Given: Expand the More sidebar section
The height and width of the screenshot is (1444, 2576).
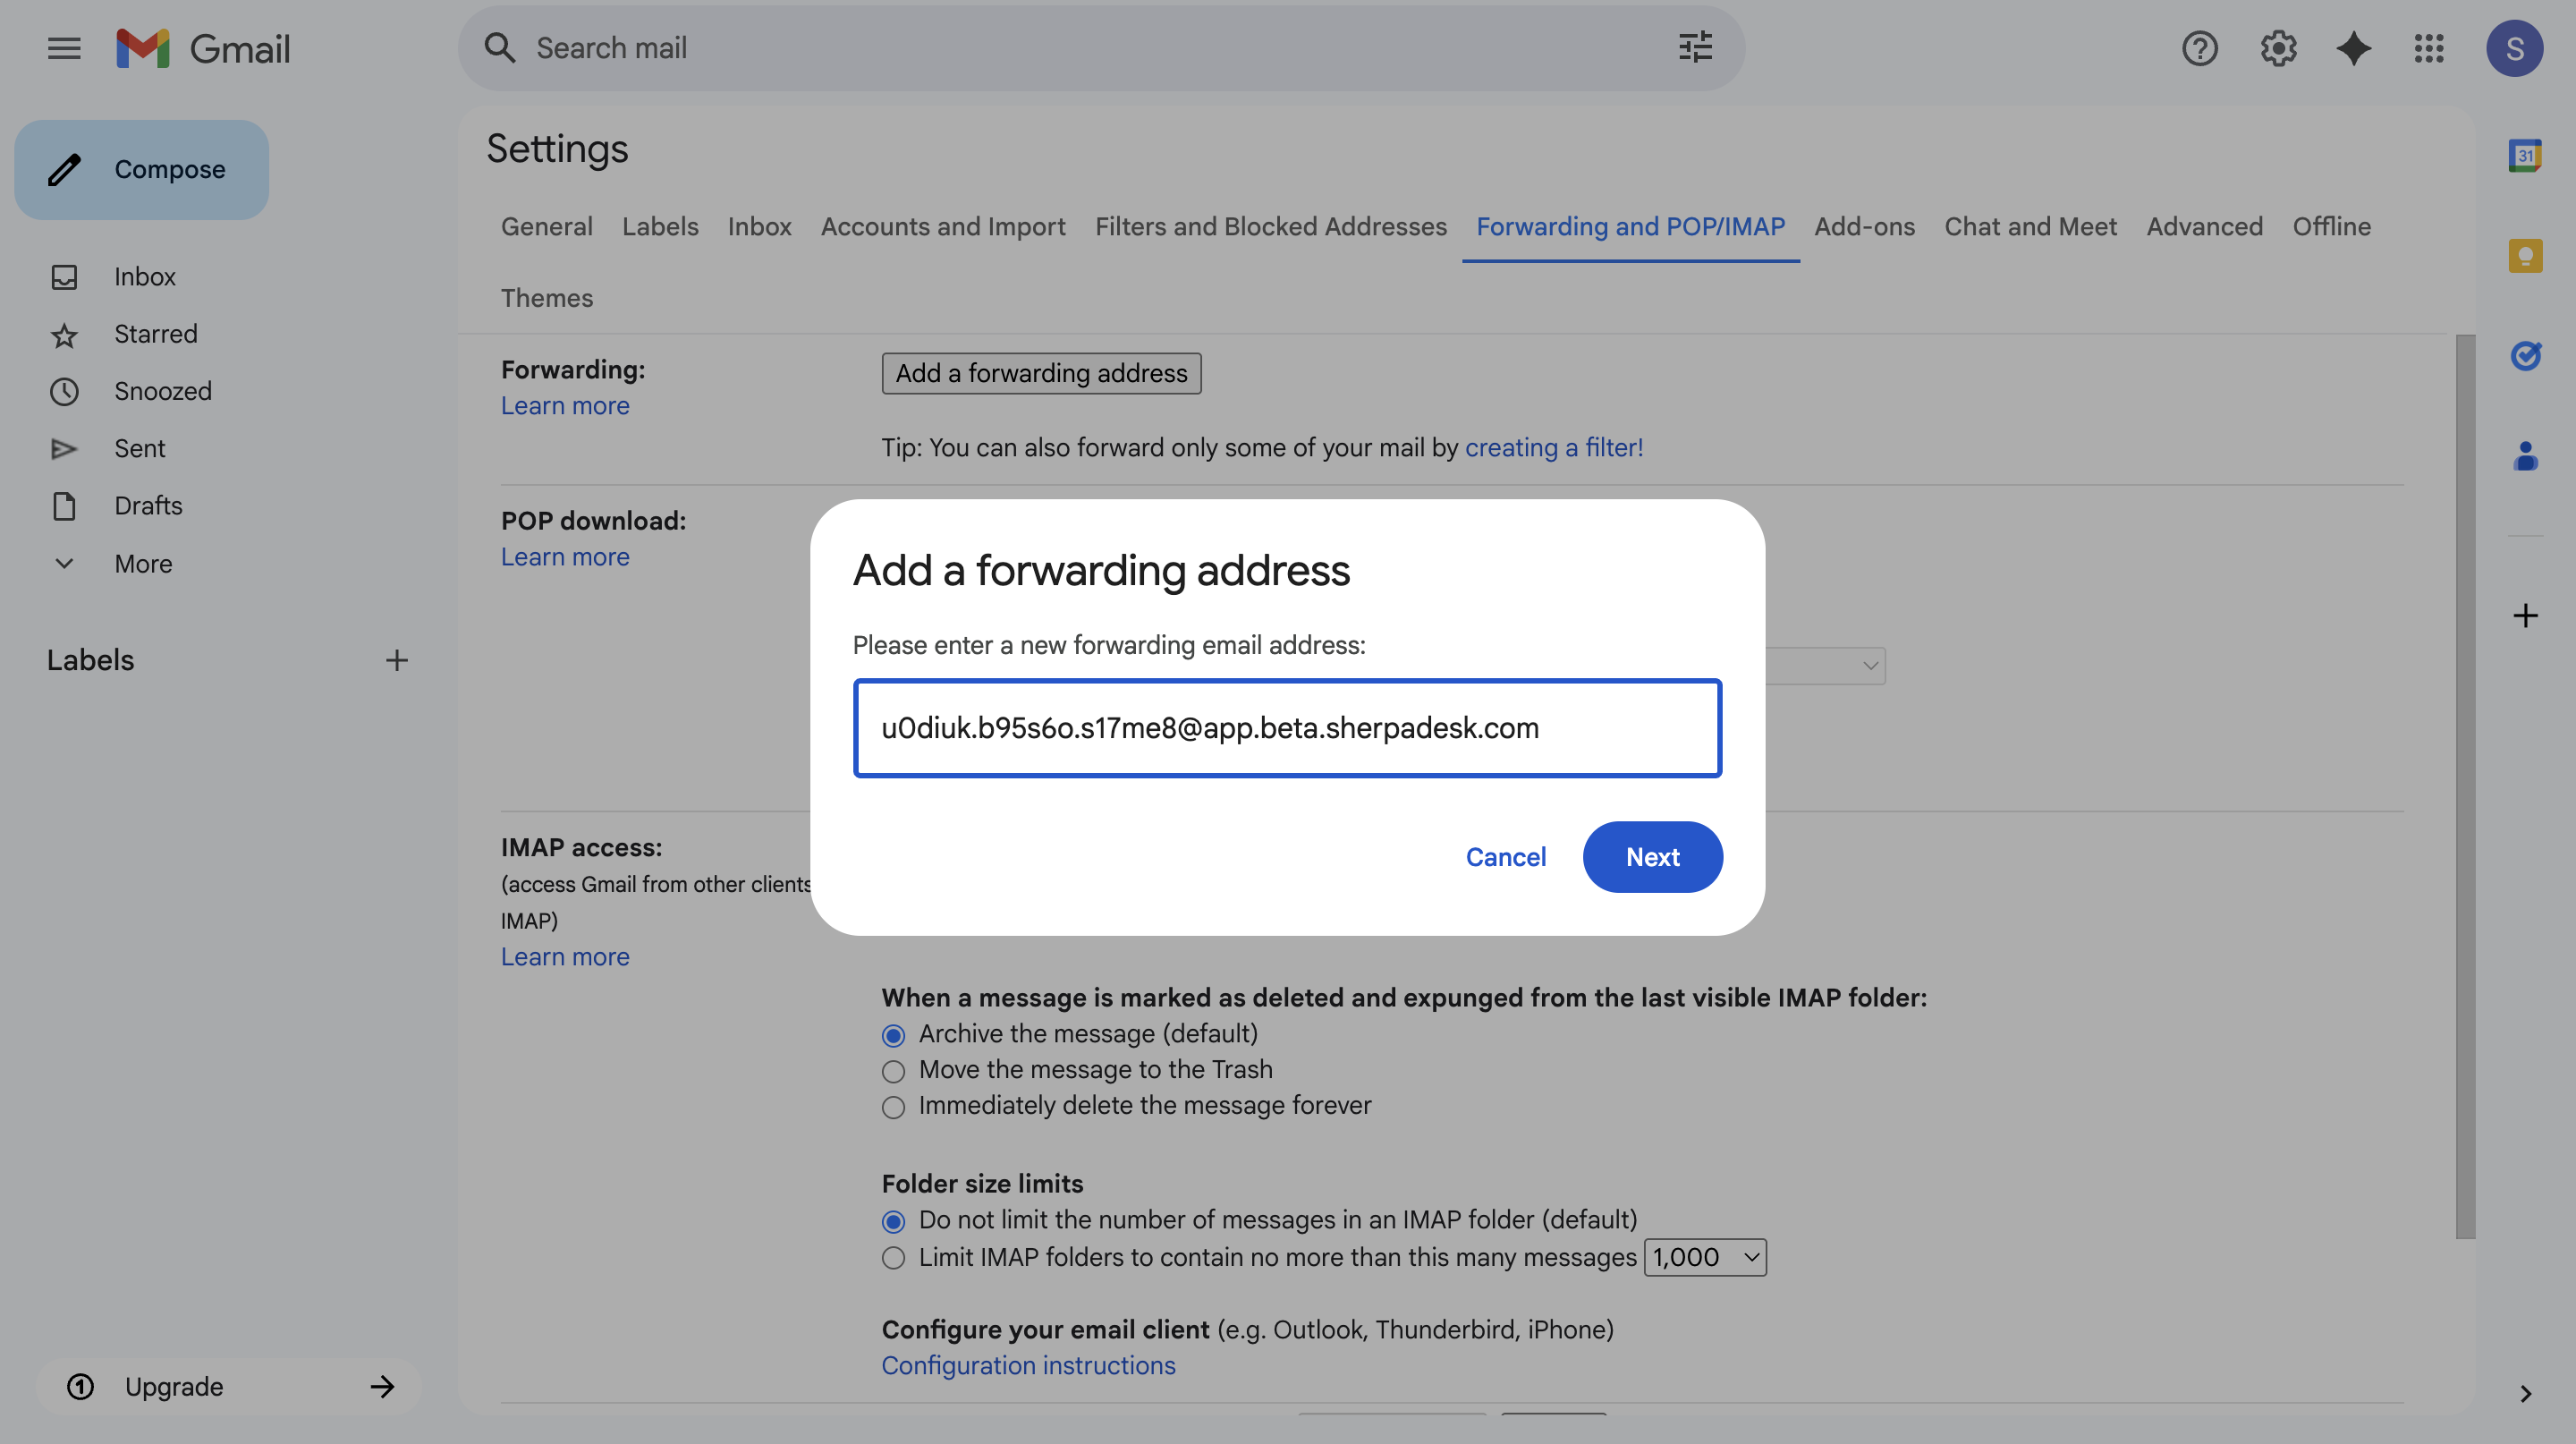Looking at the screenshot, I should [x=142, y=564].
